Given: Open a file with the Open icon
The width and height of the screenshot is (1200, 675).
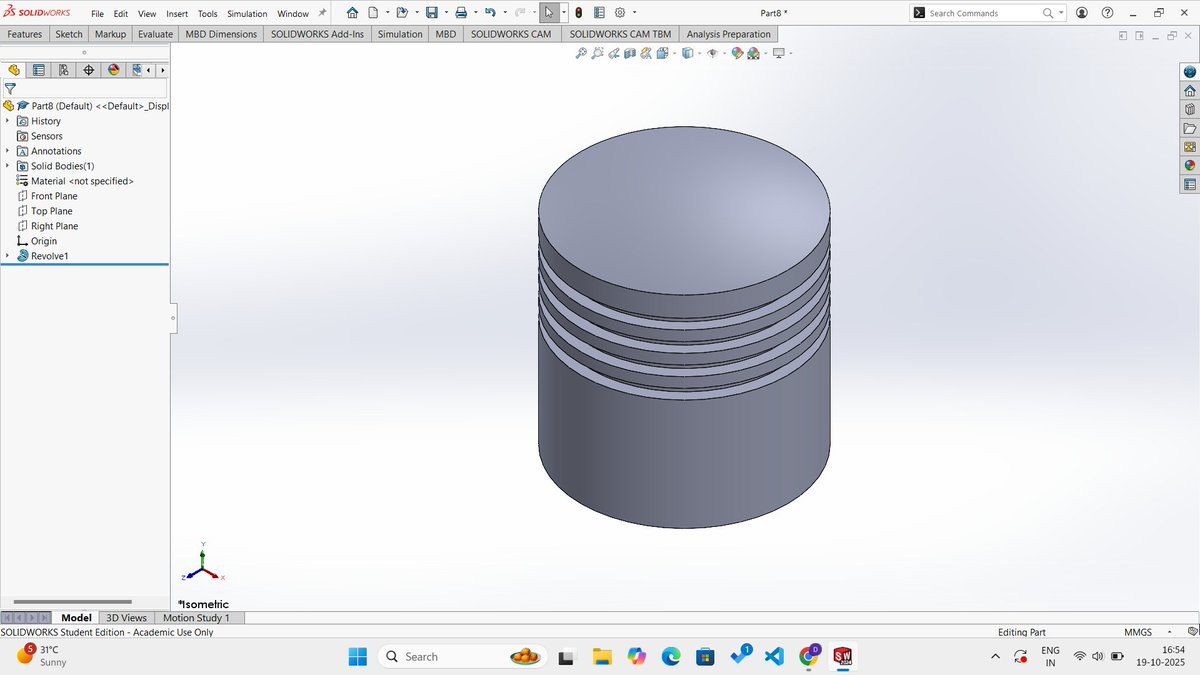Looking at the screenshot, I should [402, 13].
